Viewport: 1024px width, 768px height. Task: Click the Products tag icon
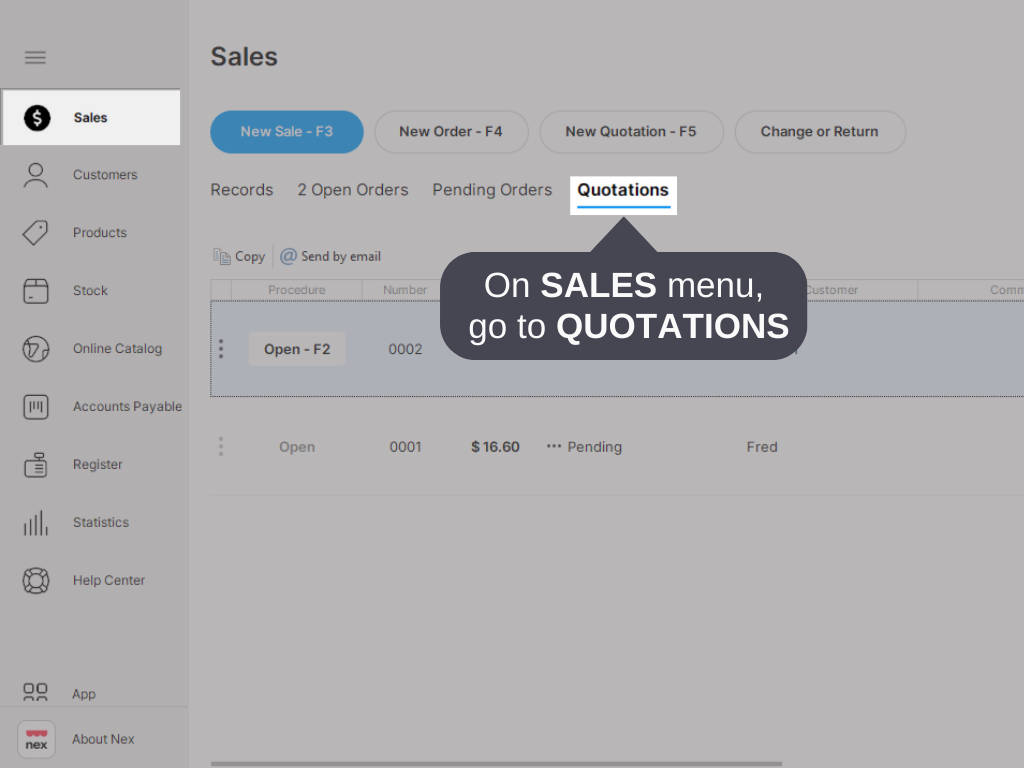(x=35, y=232)
